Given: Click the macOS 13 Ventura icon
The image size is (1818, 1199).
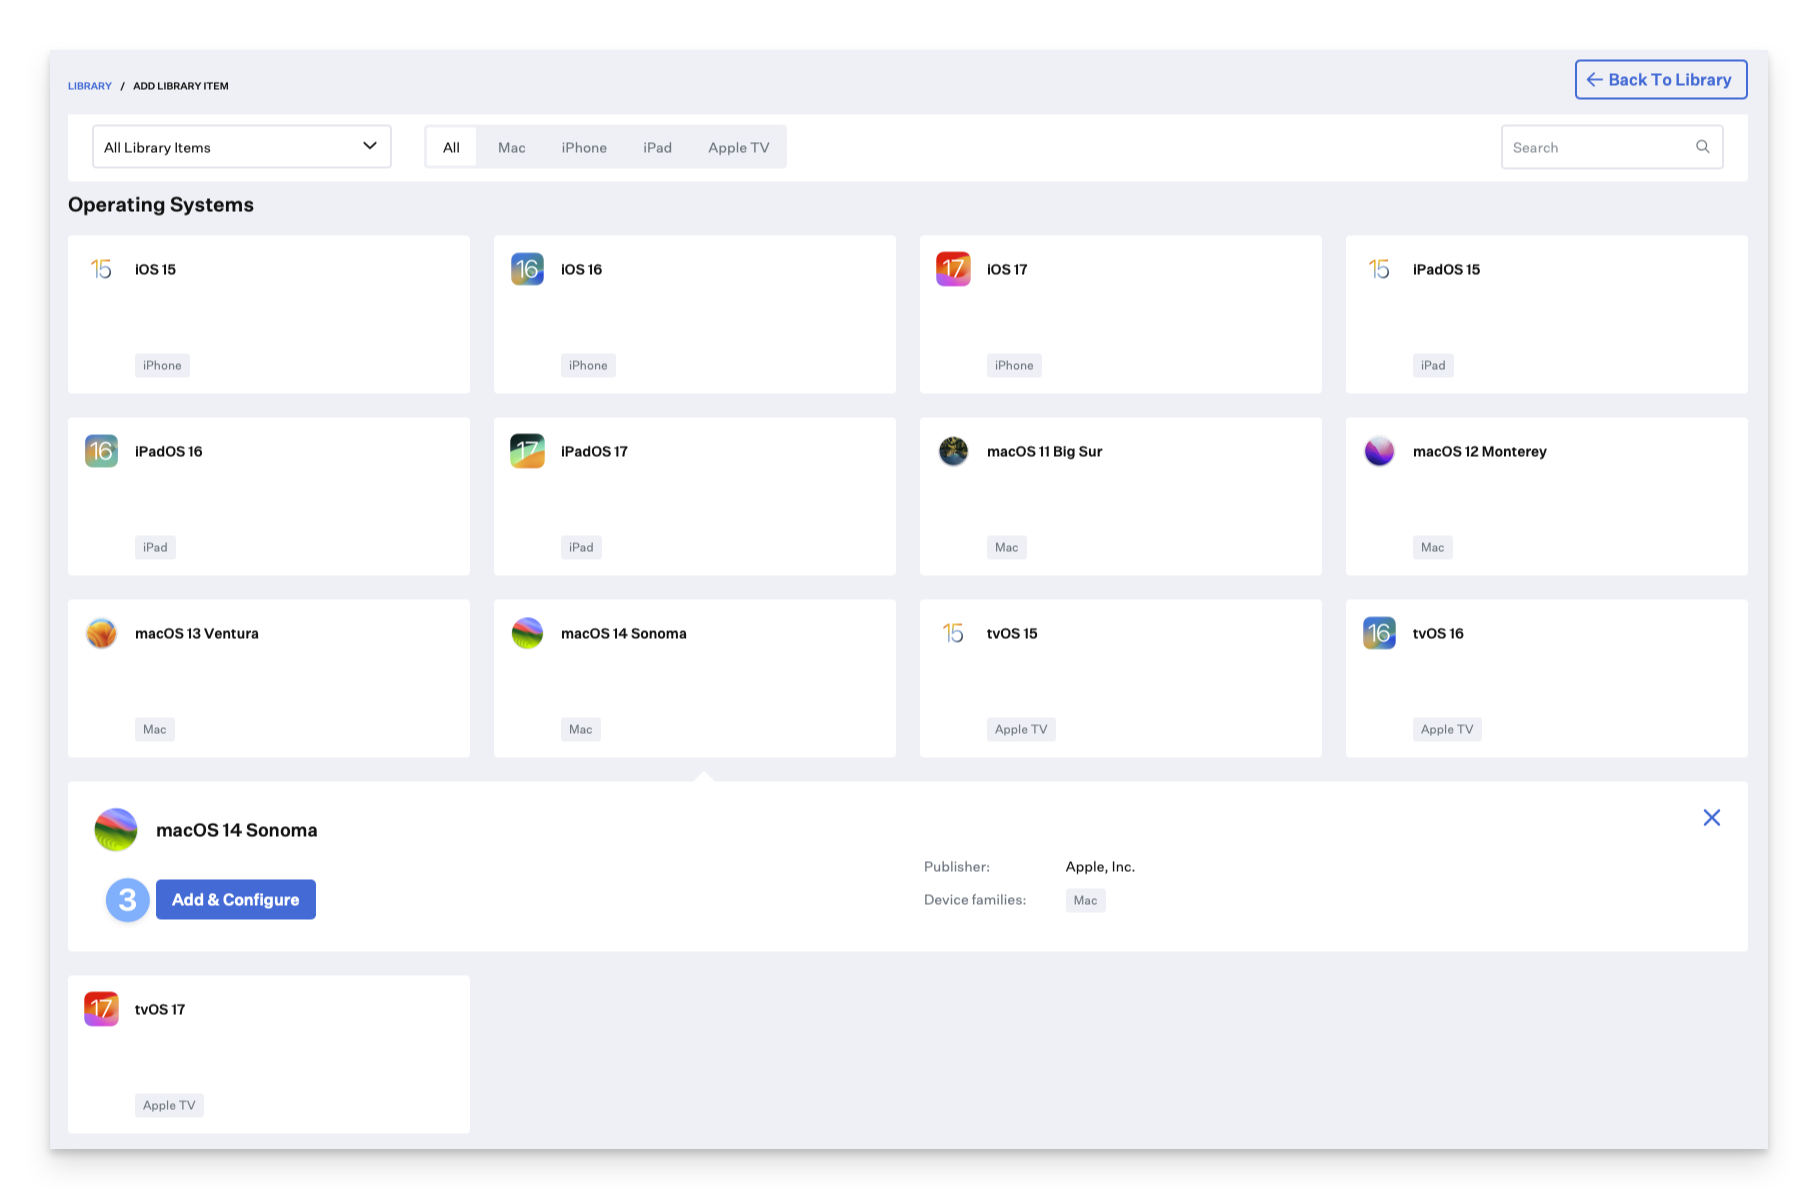Looking at the screenshot, I should point(101,633).
